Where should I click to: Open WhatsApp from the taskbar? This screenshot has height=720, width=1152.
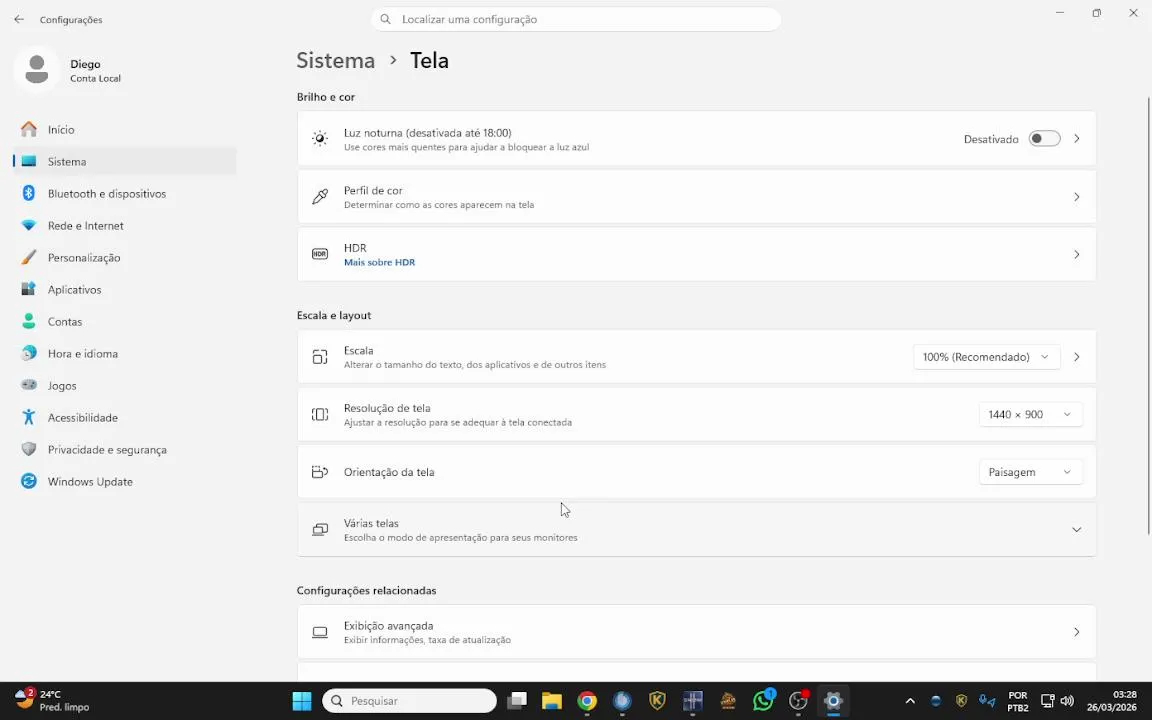(763, 701)
